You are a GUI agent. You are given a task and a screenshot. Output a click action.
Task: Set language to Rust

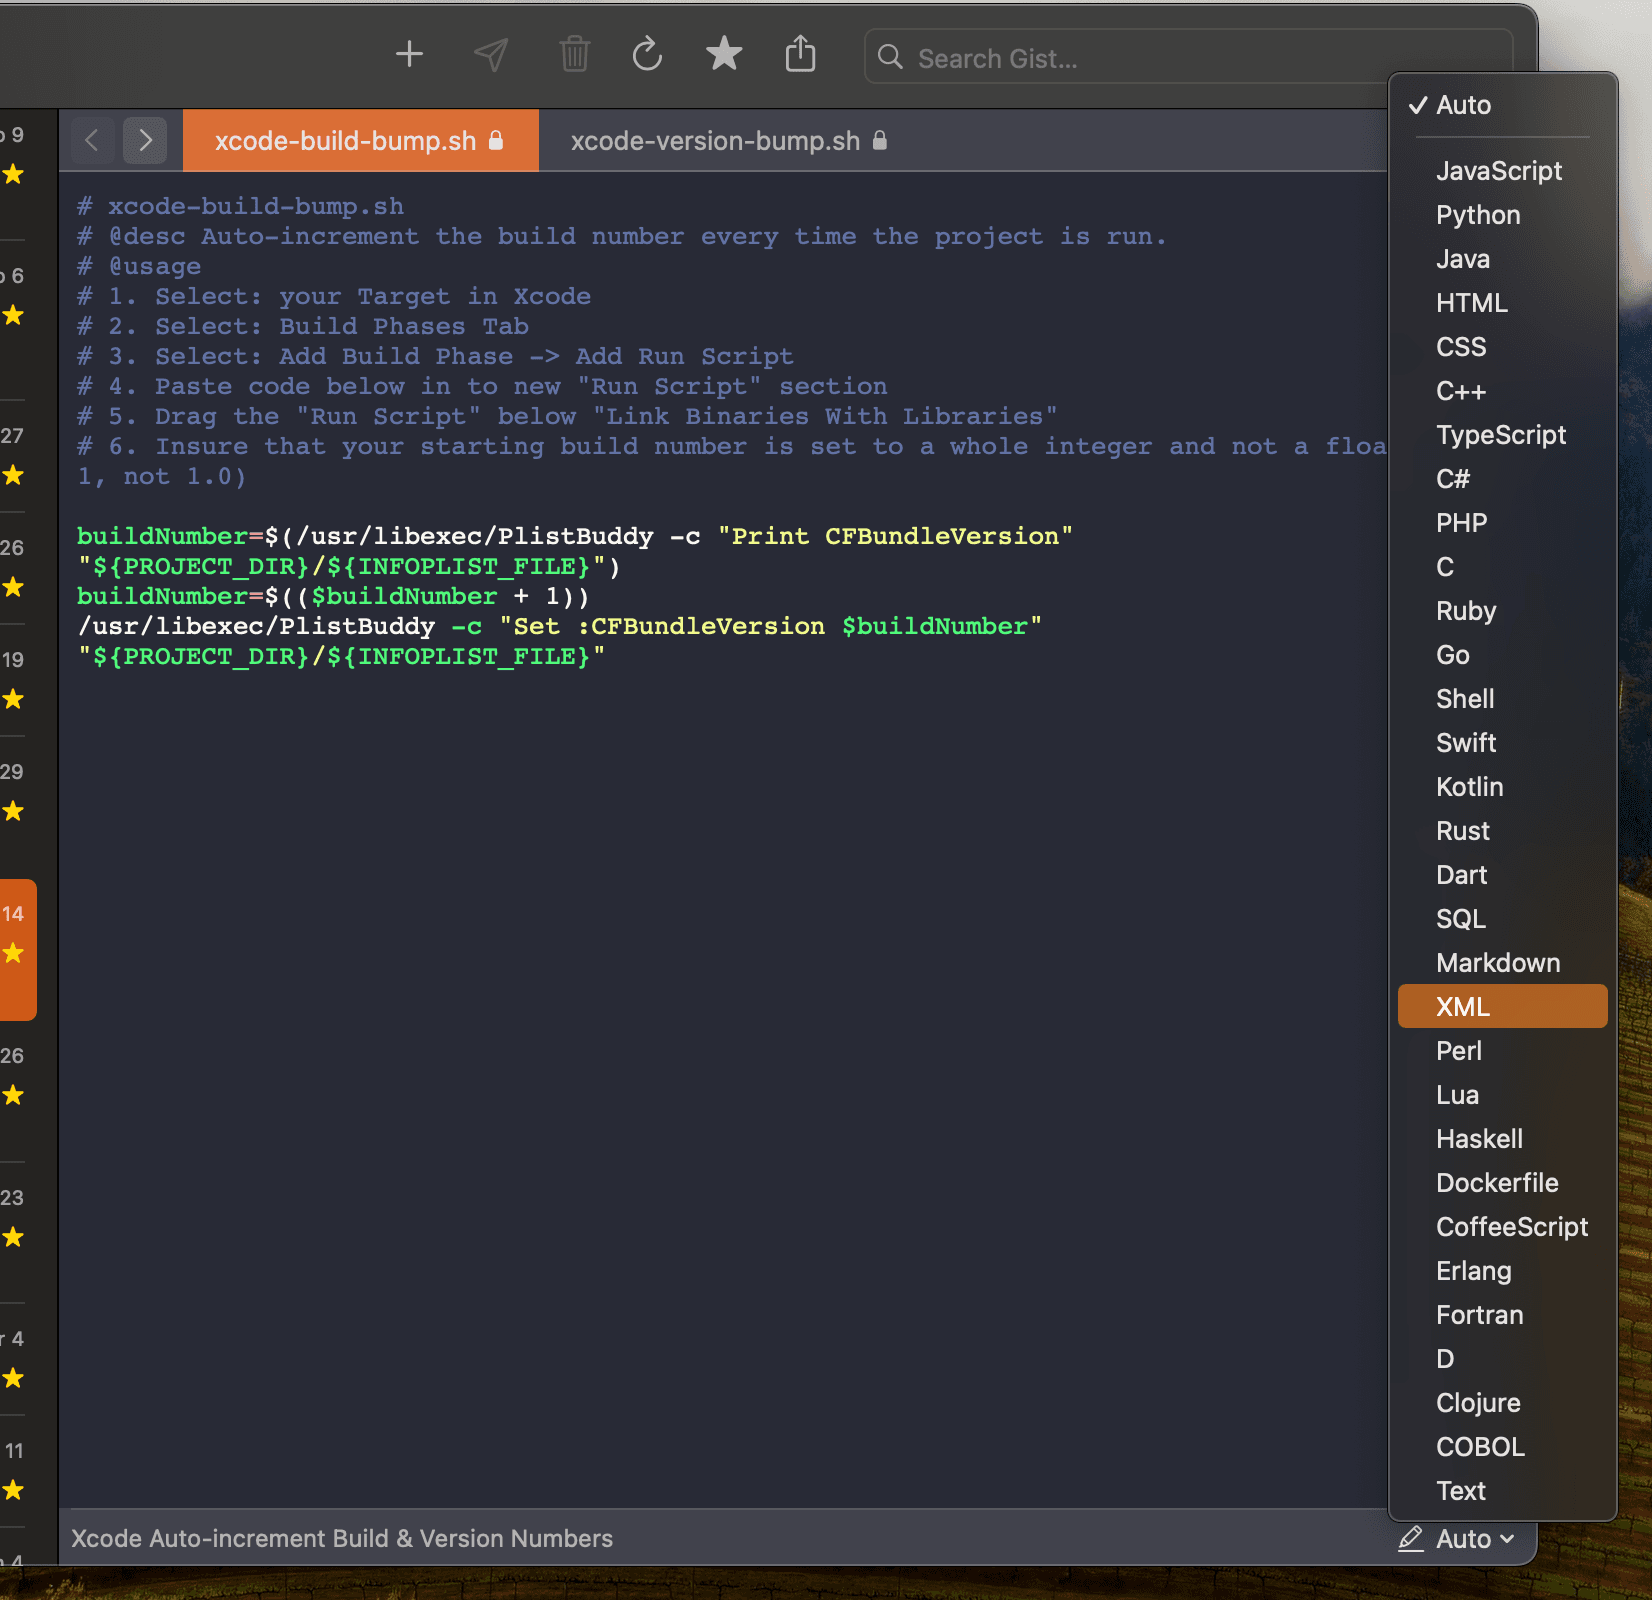point(1502,831)
